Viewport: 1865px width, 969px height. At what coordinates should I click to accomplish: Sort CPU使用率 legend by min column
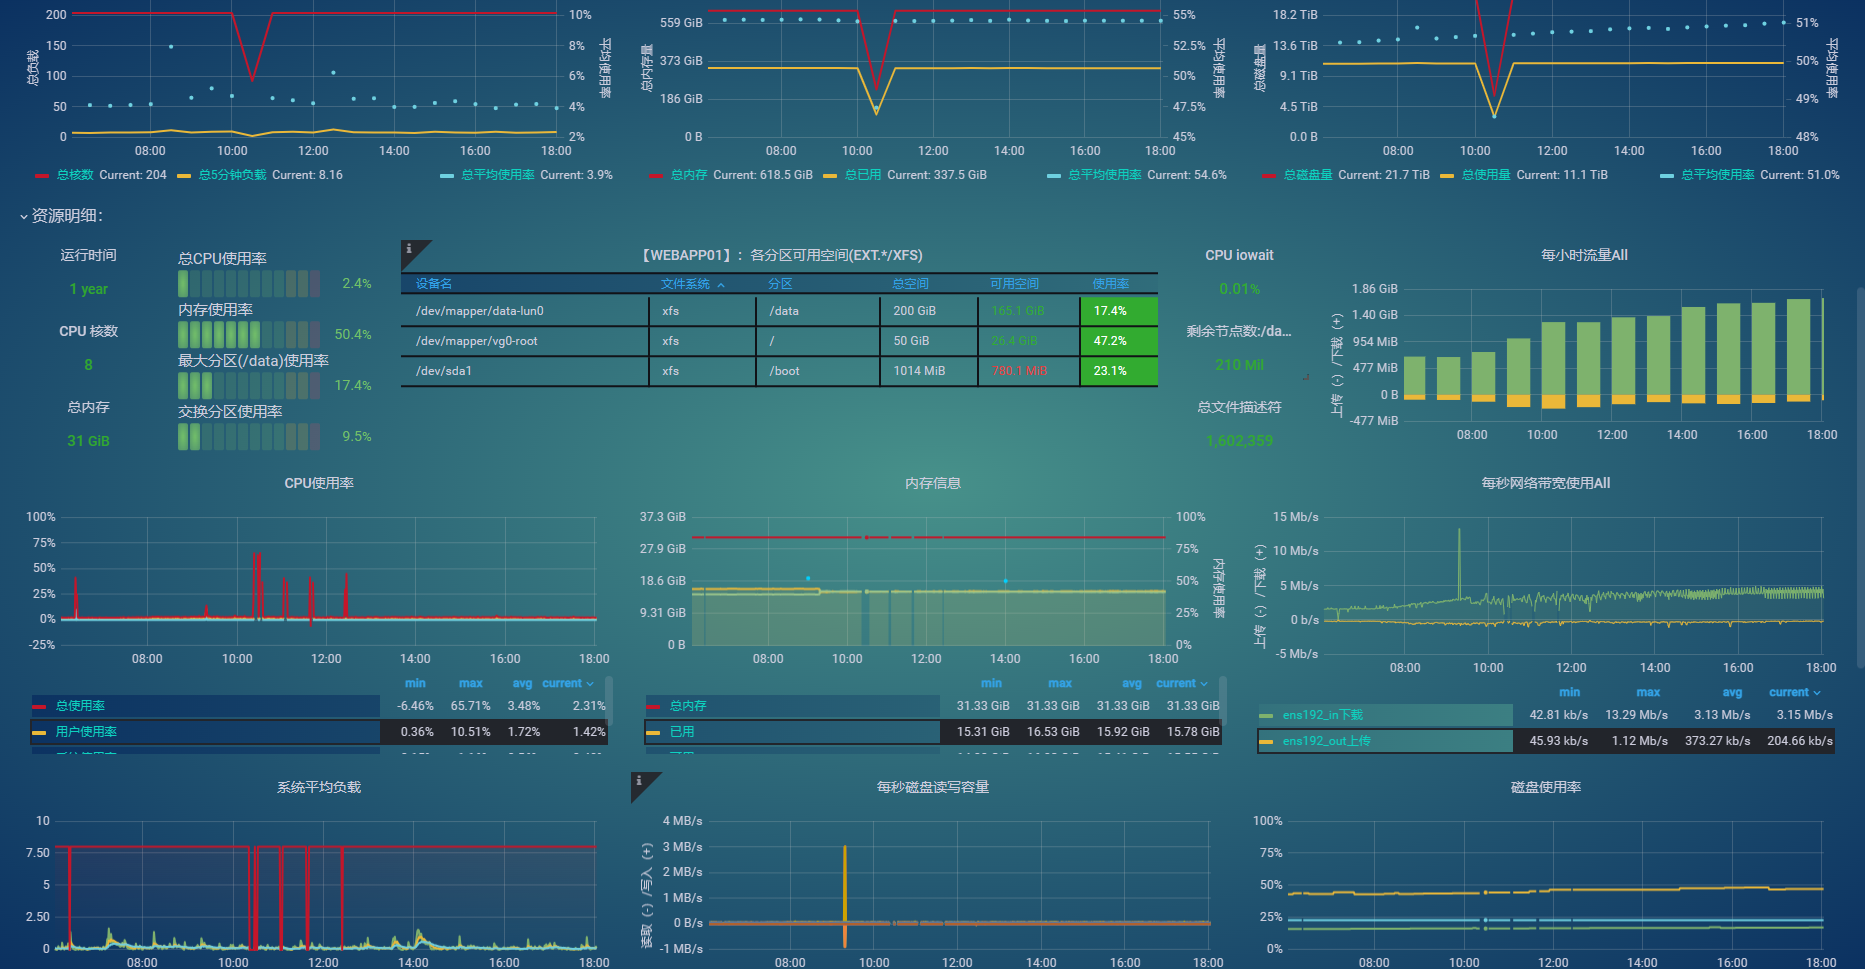click(415, 684)
